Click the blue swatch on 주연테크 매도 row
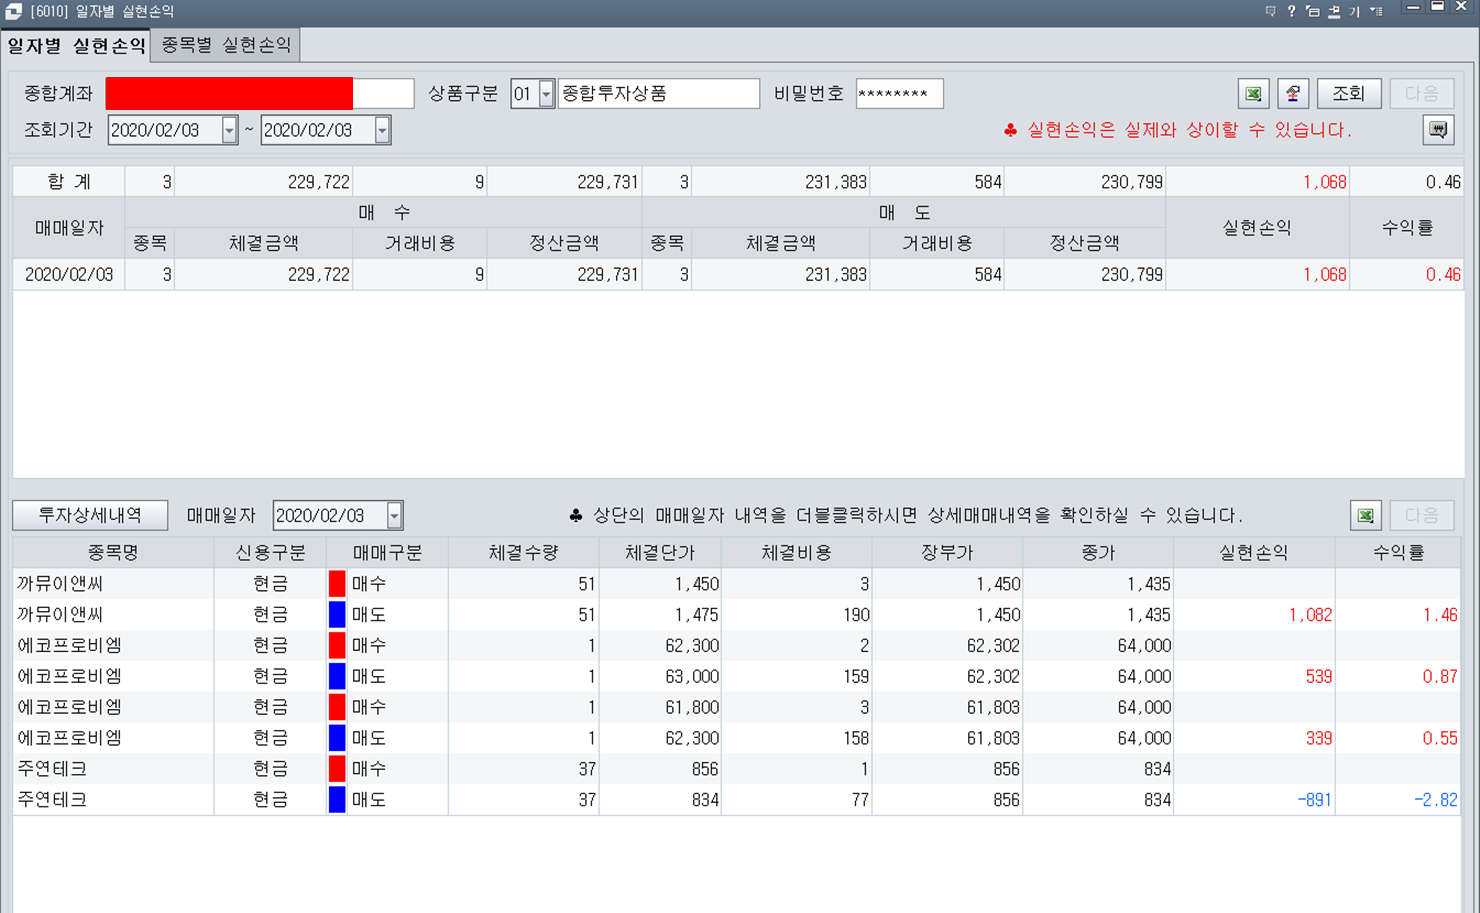The width and height of the screenshot is (1480, 913). [x=337, y=800]
